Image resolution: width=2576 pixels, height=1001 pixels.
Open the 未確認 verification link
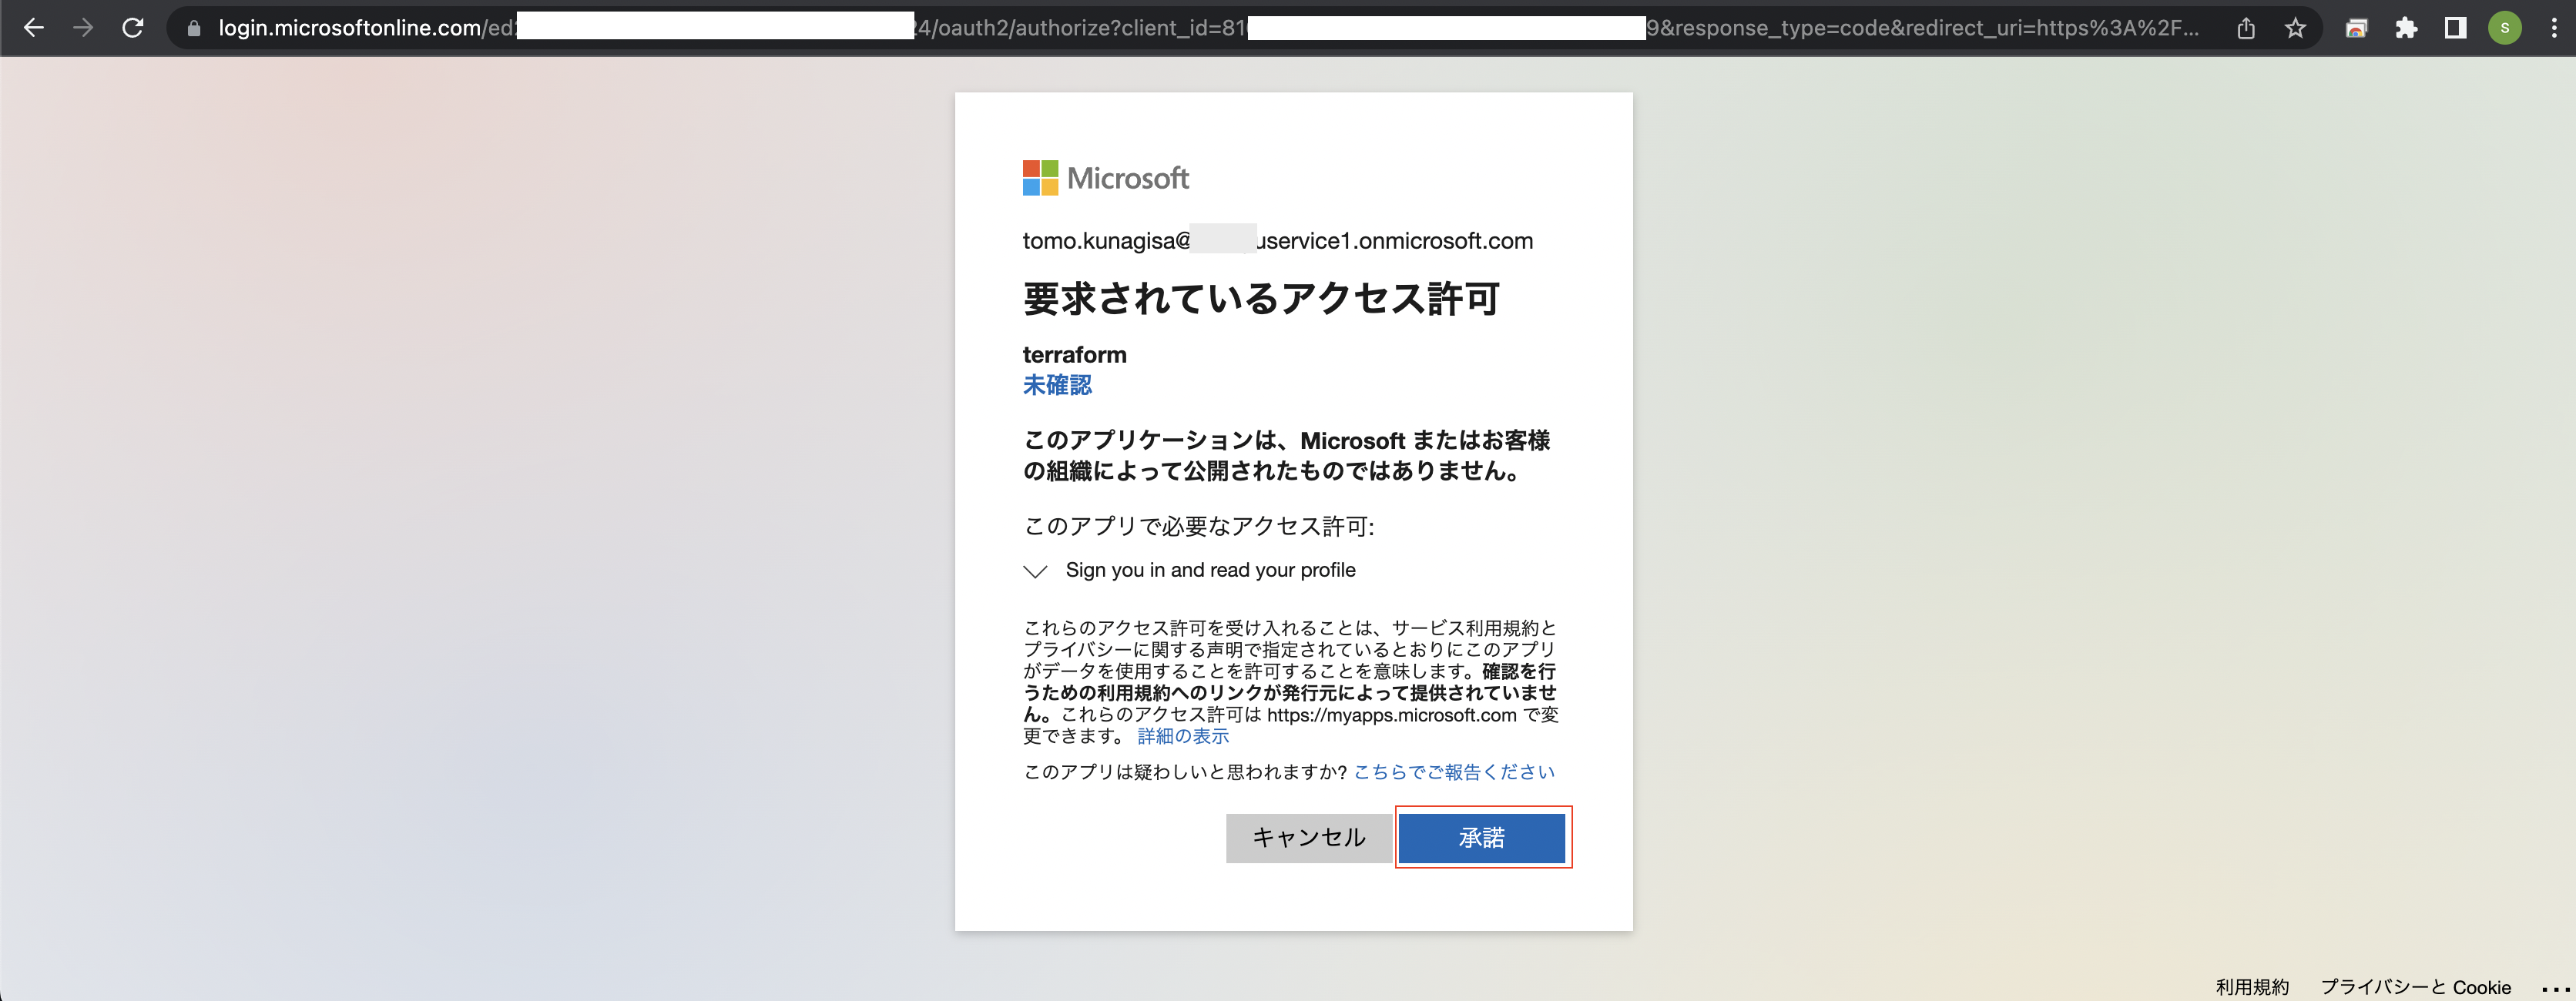coord(1056,385)
